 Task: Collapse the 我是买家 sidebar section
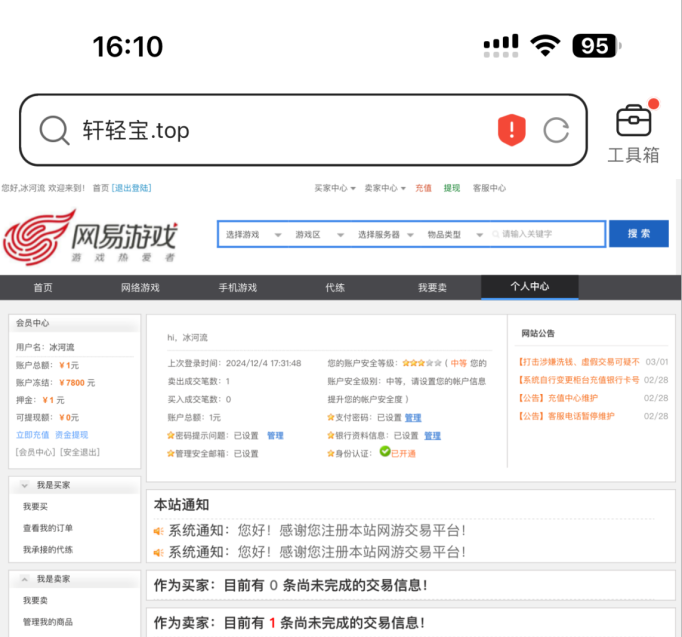(x=24, y=485)
